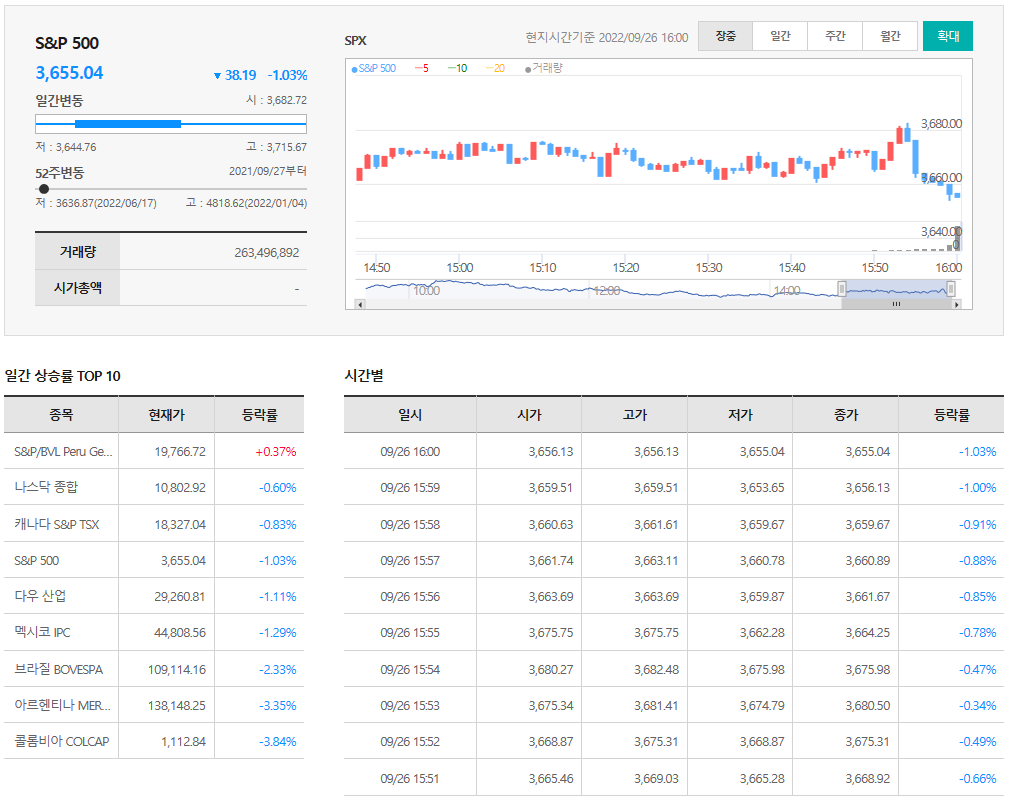
Task: Toggle the 거래량 volume legend
Action: pos(544,68)
